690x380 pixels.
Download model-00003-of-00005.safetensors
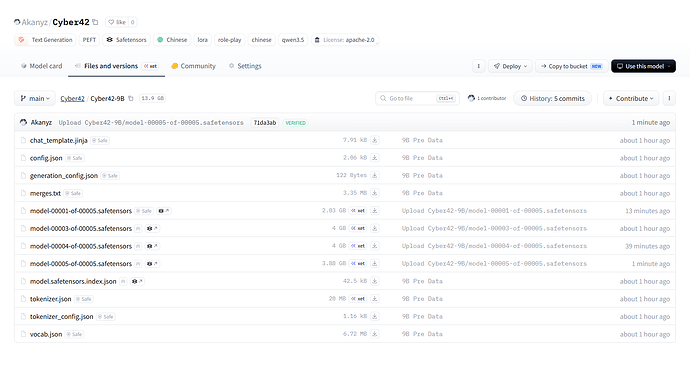click(x=374, y=228)
